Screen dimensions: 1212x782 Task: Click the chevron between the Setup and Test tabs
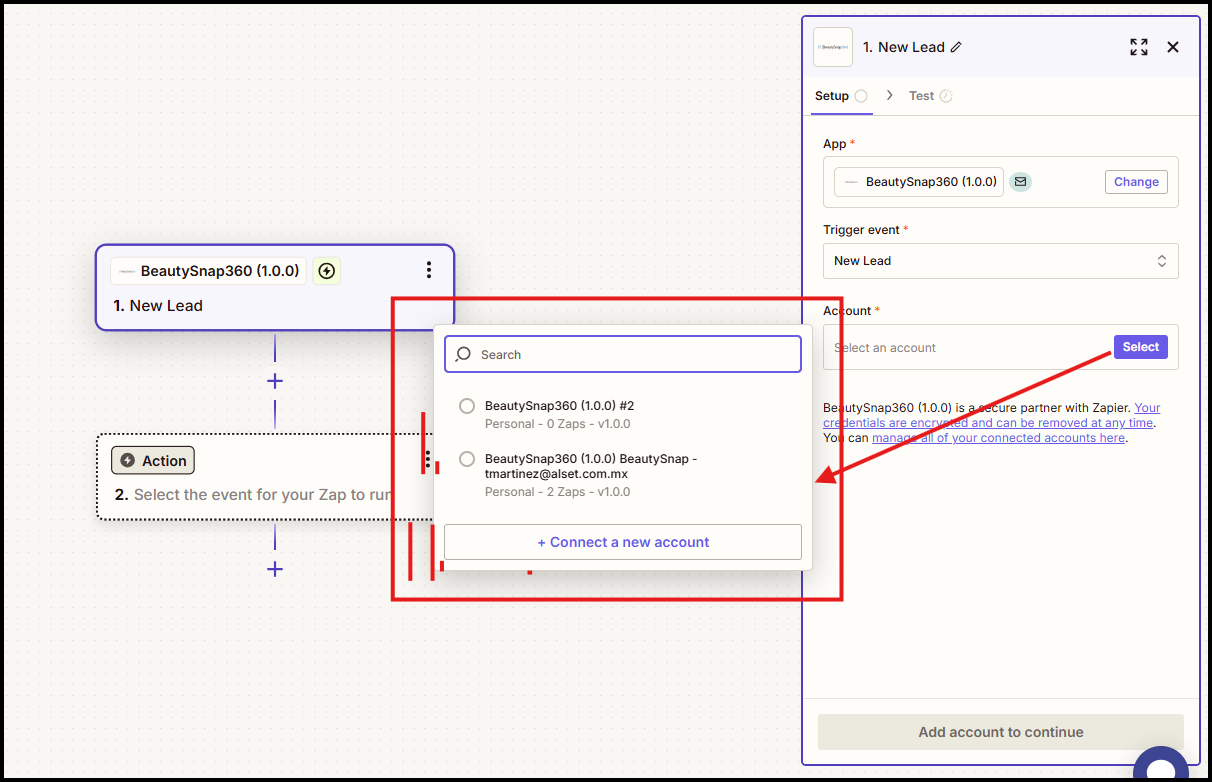click(x=889, y=96)
